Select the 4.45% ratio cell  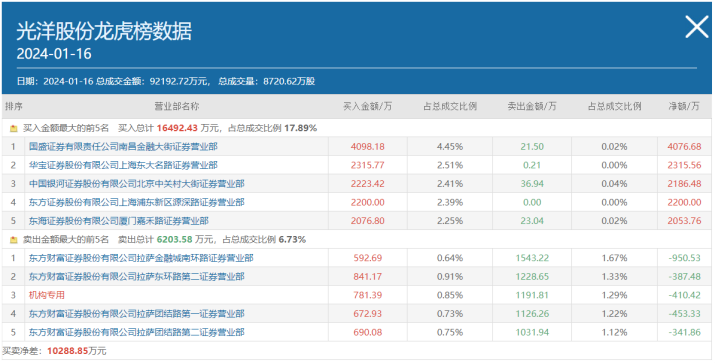click(x=450, y=147)
